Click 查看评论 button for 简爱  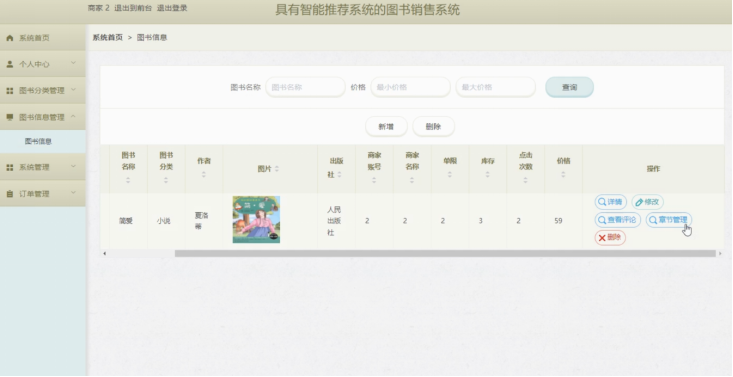coord(618,220)
